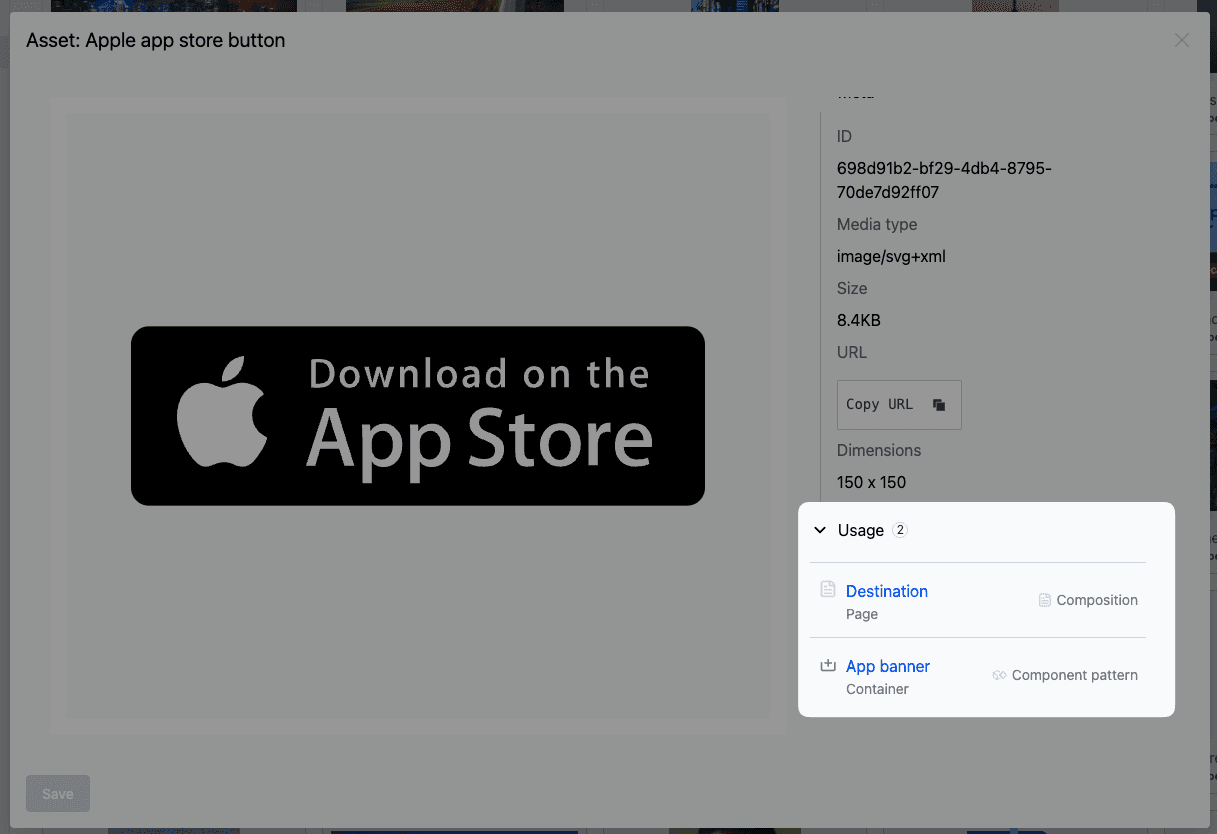Viewport: 1217px width, 834px height.
Task: Click the page icon beside Destination
Action: pyautogui.click(x=827, y=589)
